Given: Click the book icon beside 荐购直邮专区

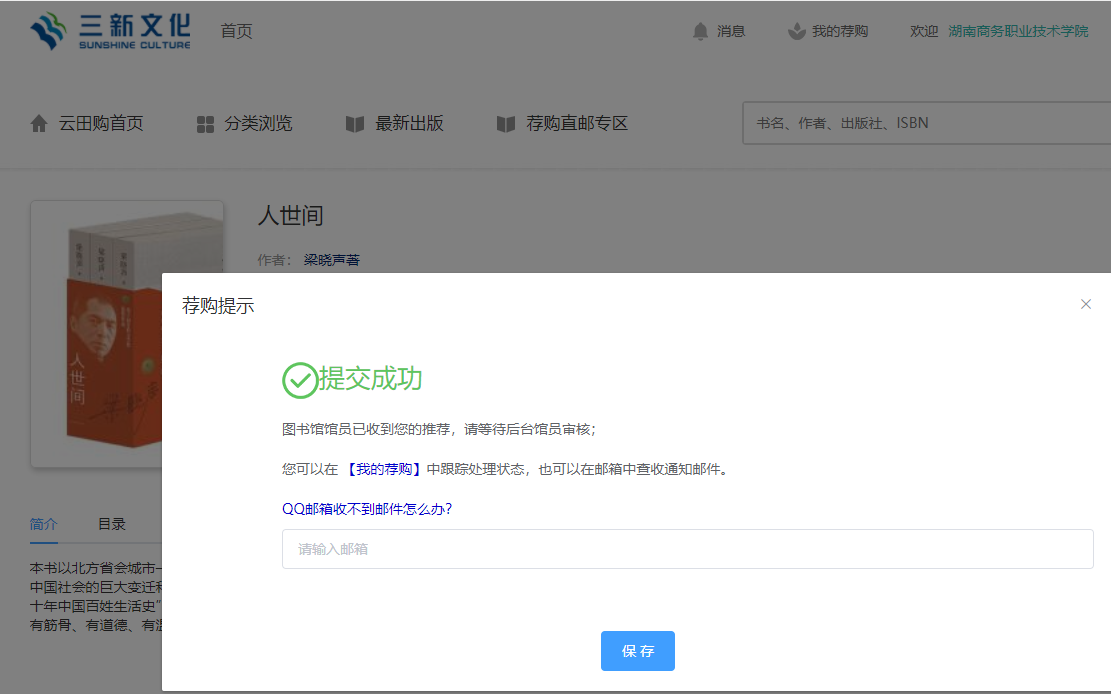Looking at the screenshot, I should click(506, 124).
